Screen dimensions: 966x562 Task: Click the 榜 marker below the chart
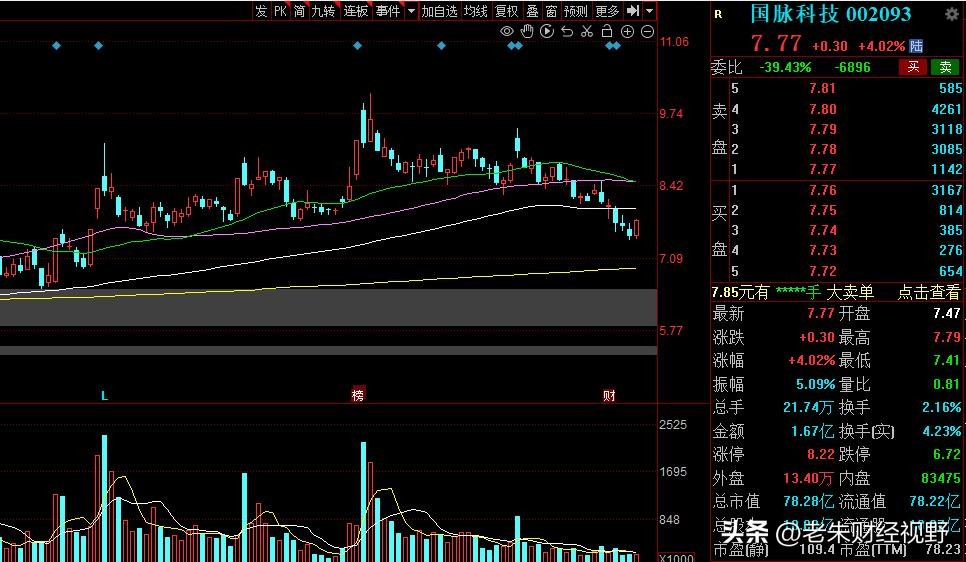pos(357,396)
